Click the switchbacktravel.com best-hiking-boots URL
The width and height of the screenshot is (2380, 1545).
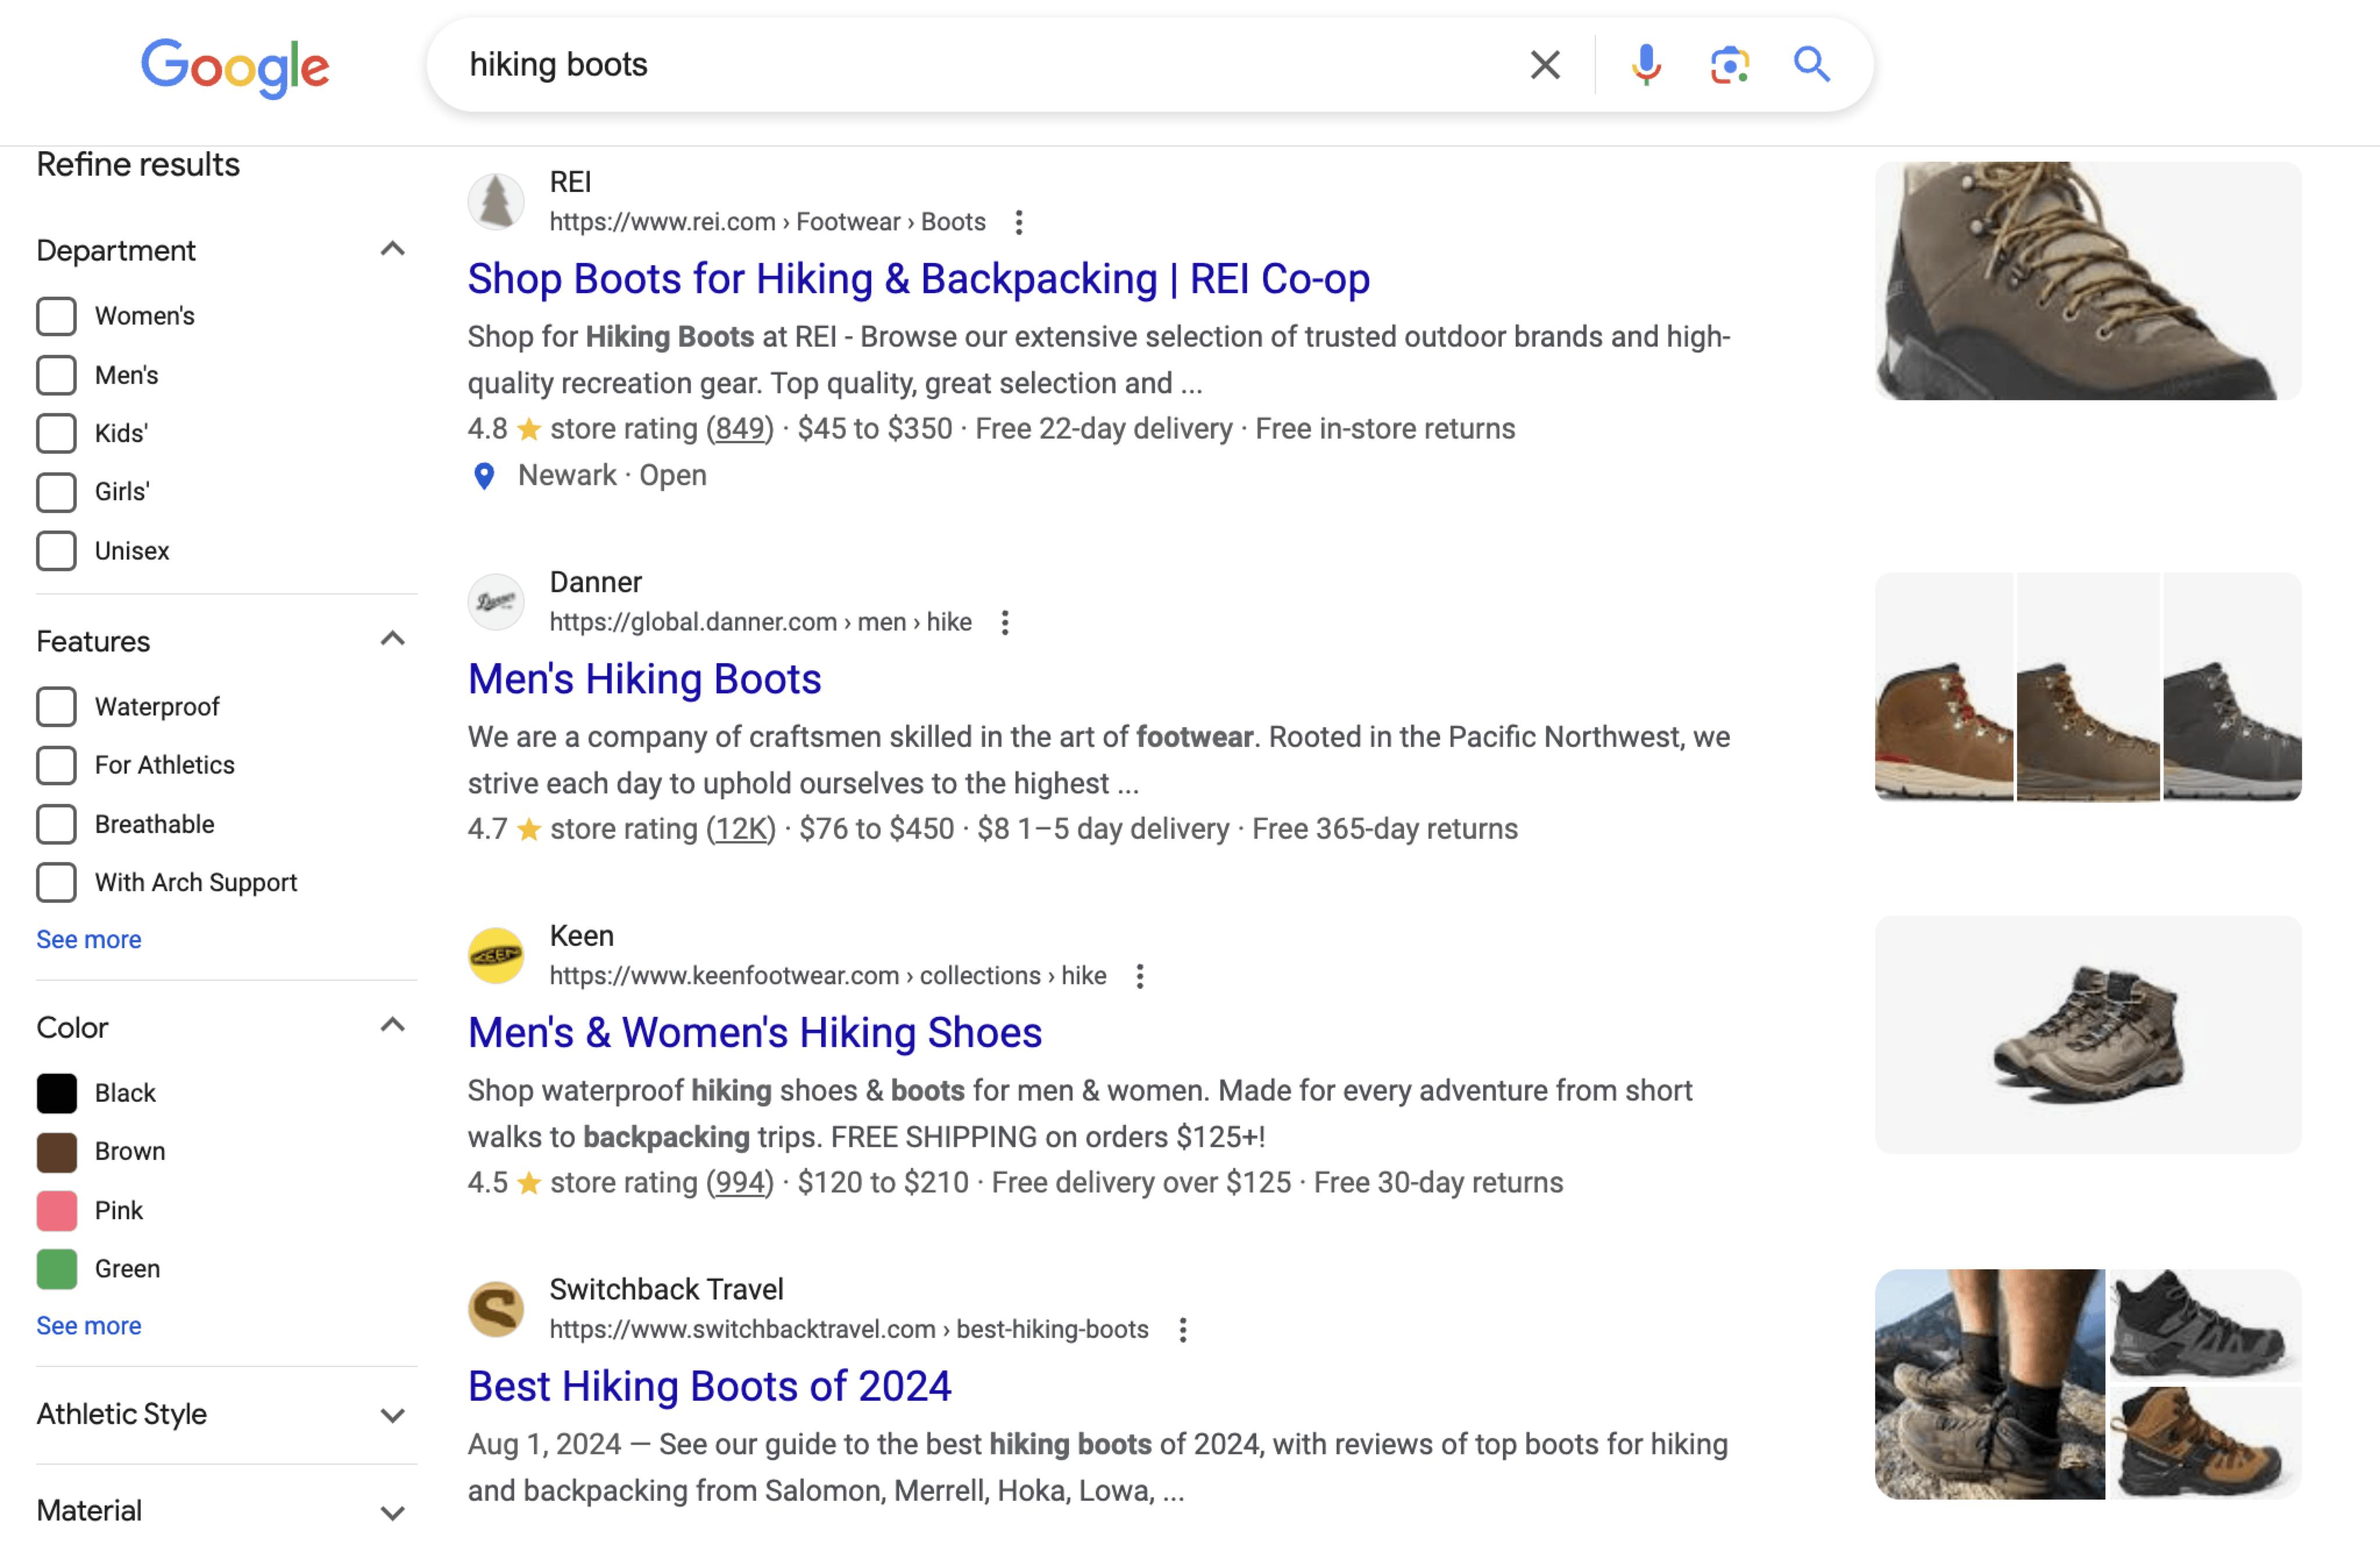848,1330
